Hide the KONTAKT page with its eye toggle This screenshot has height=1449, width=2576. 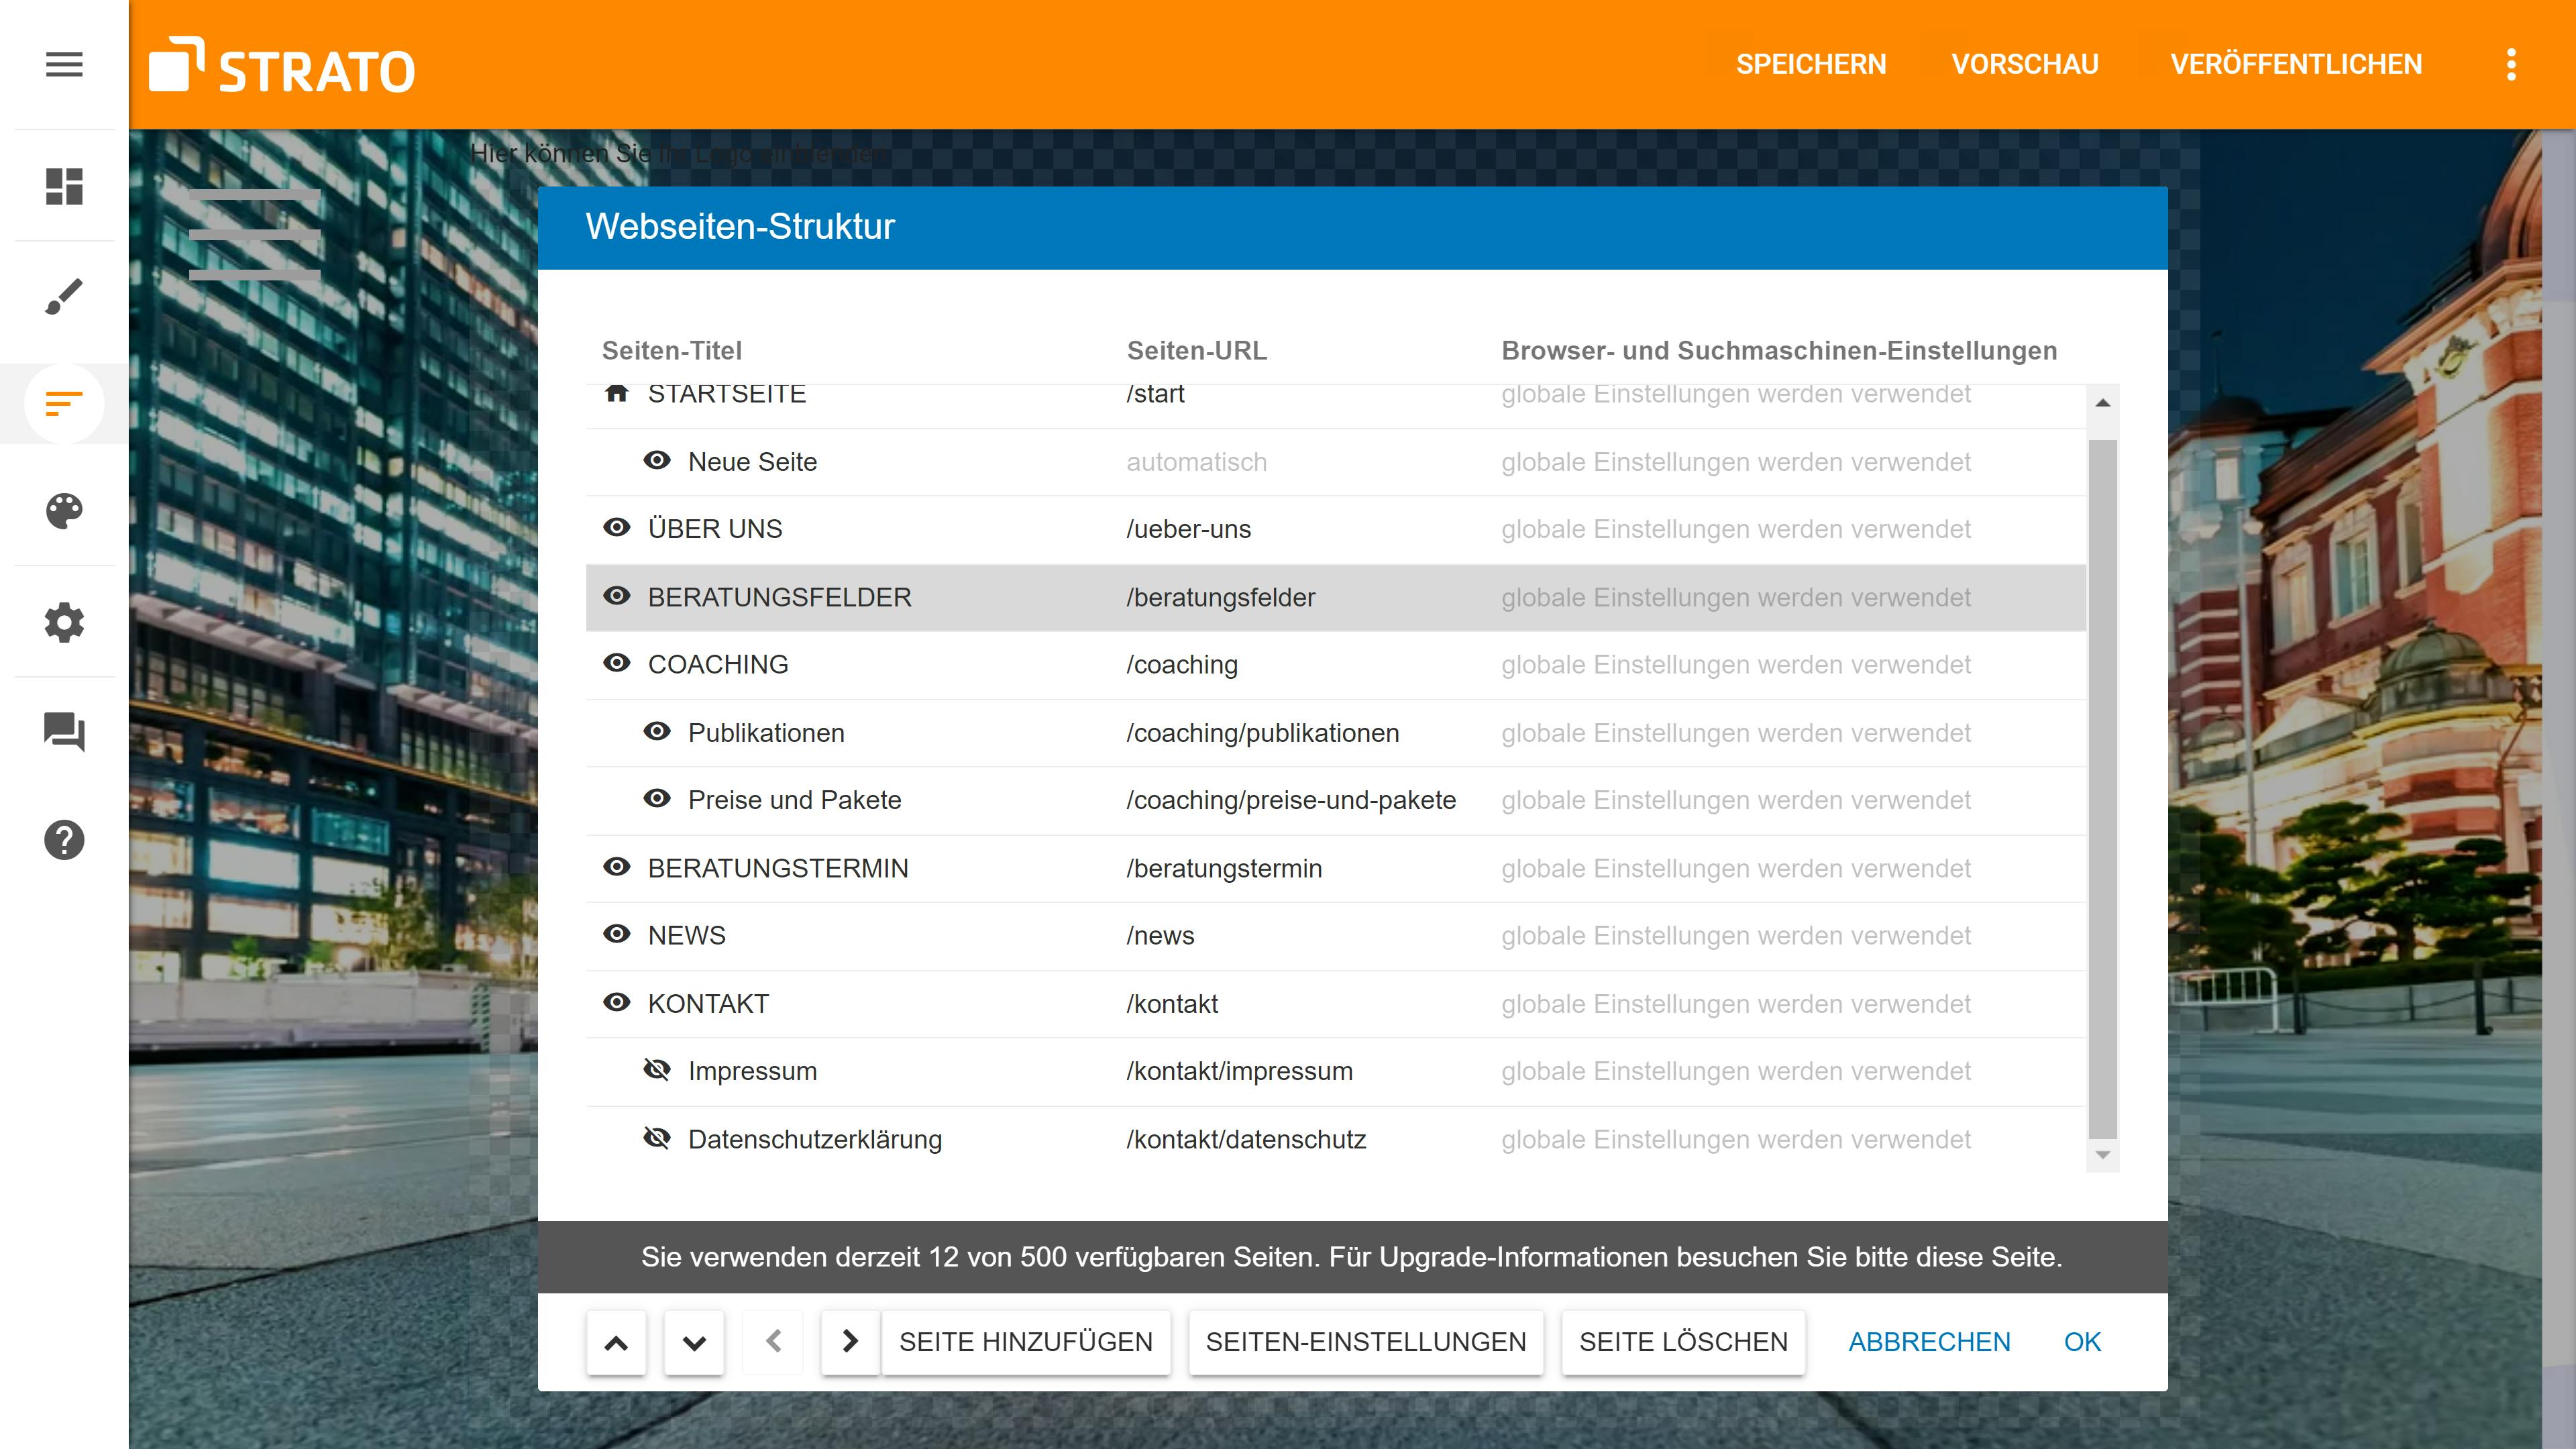(616, 1002)
